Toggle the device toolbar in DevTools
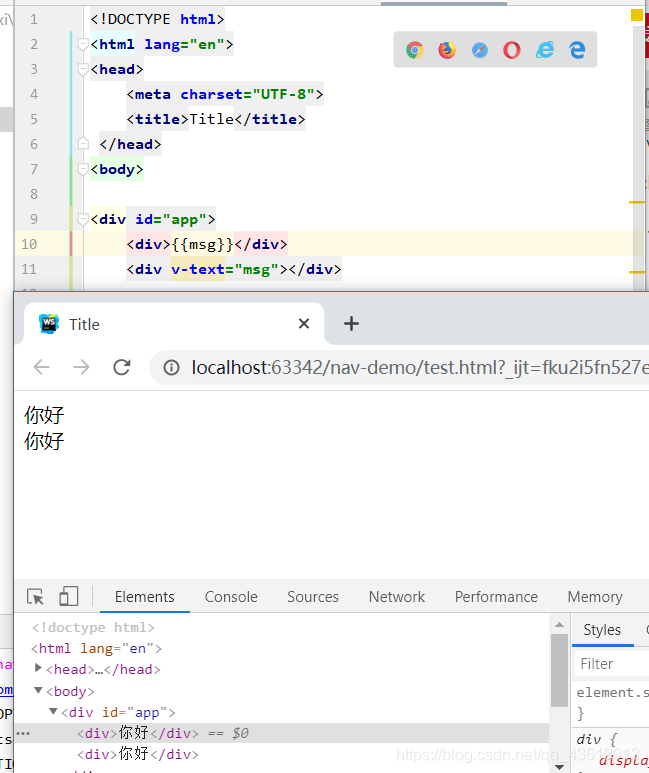This screenshot has height=773, width=649. (x=69, y=597)
